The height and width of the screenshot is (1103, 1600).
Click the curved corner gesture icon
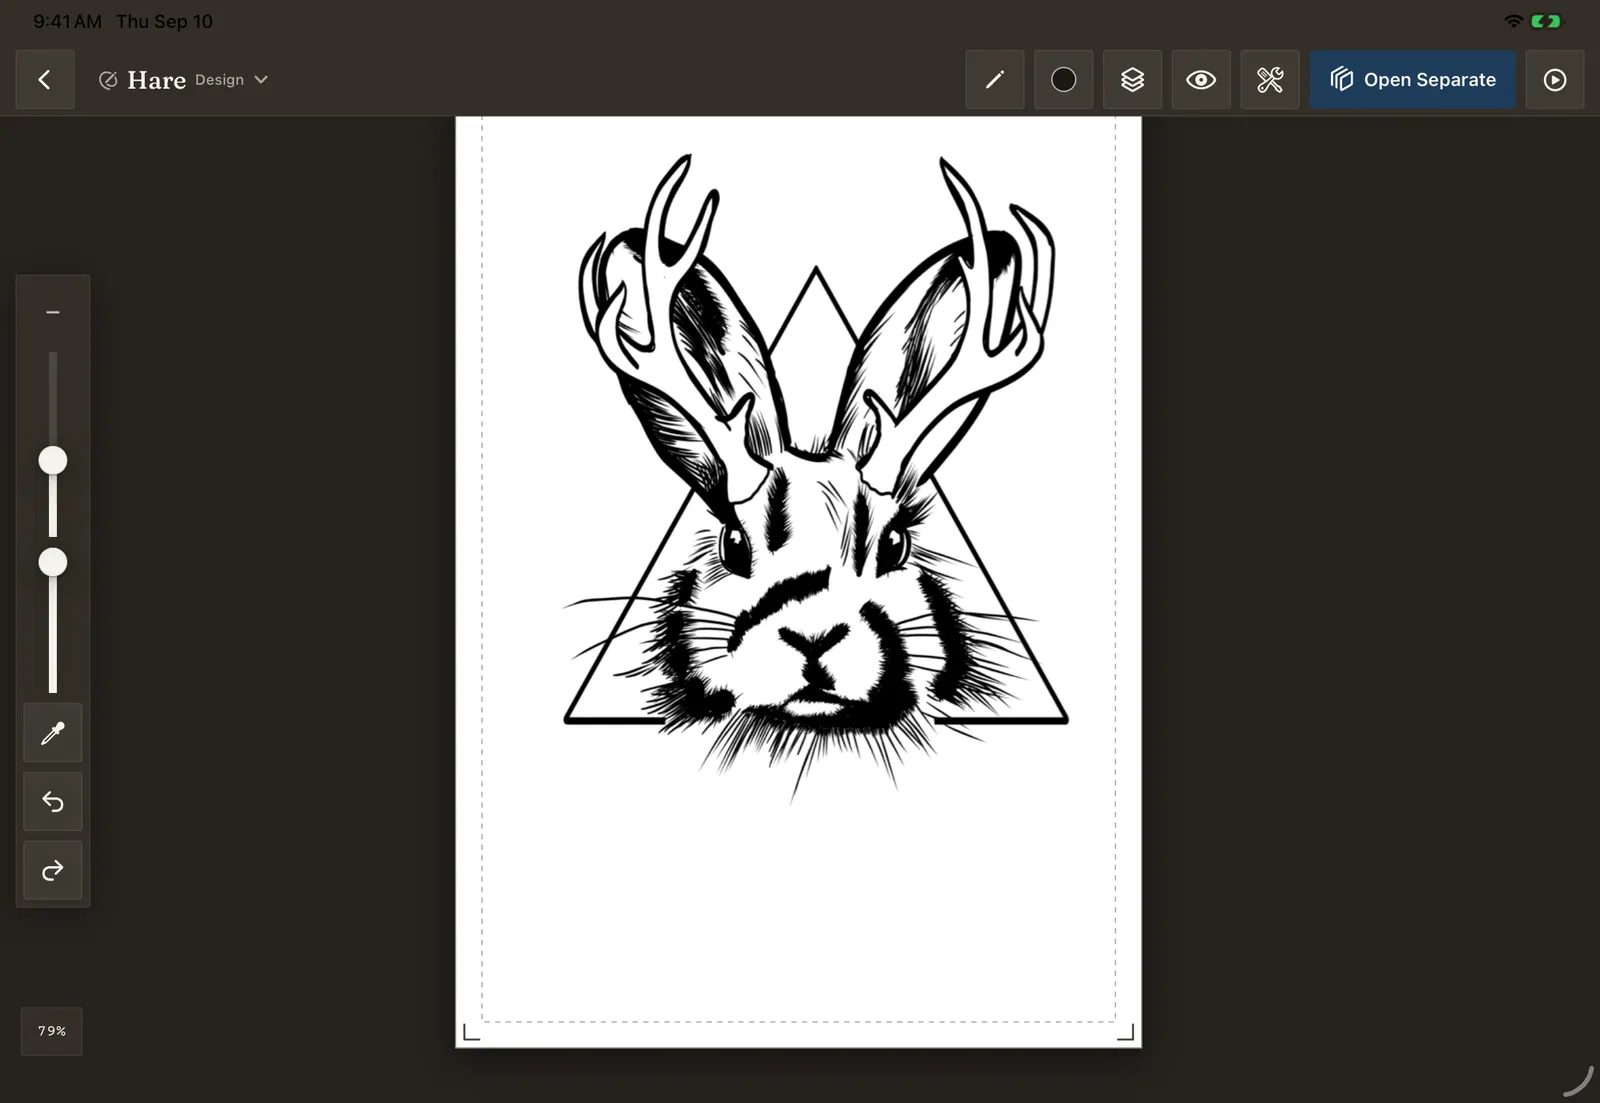tap(1578, 1082)
